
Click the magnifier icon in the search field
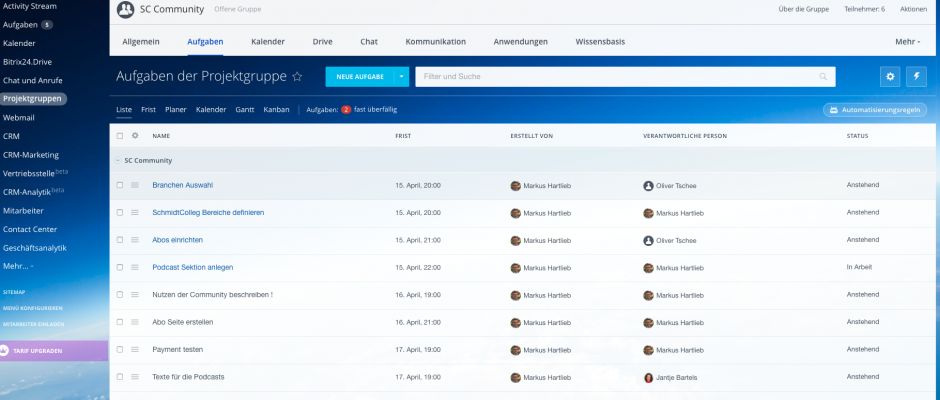[x=823, y=77]
